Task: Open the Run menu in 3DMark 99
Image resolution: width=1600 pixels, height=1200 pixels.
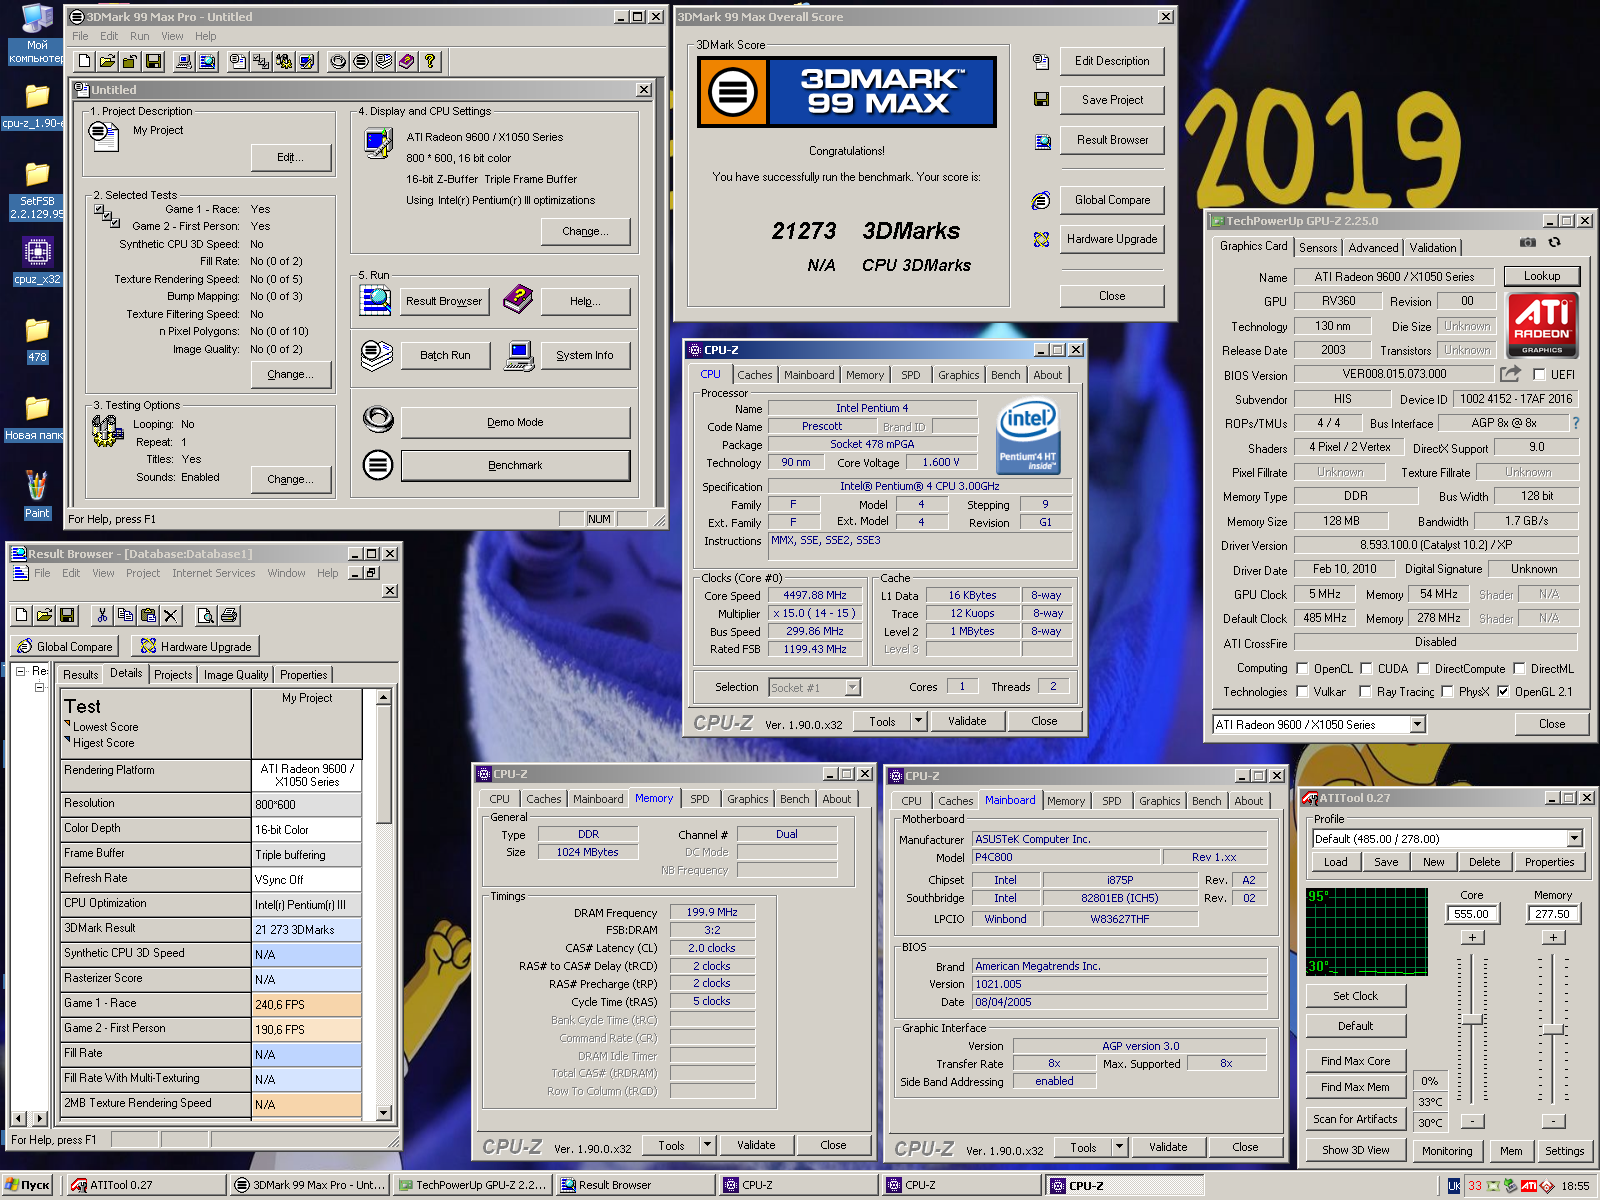Action: pos(140,36)
